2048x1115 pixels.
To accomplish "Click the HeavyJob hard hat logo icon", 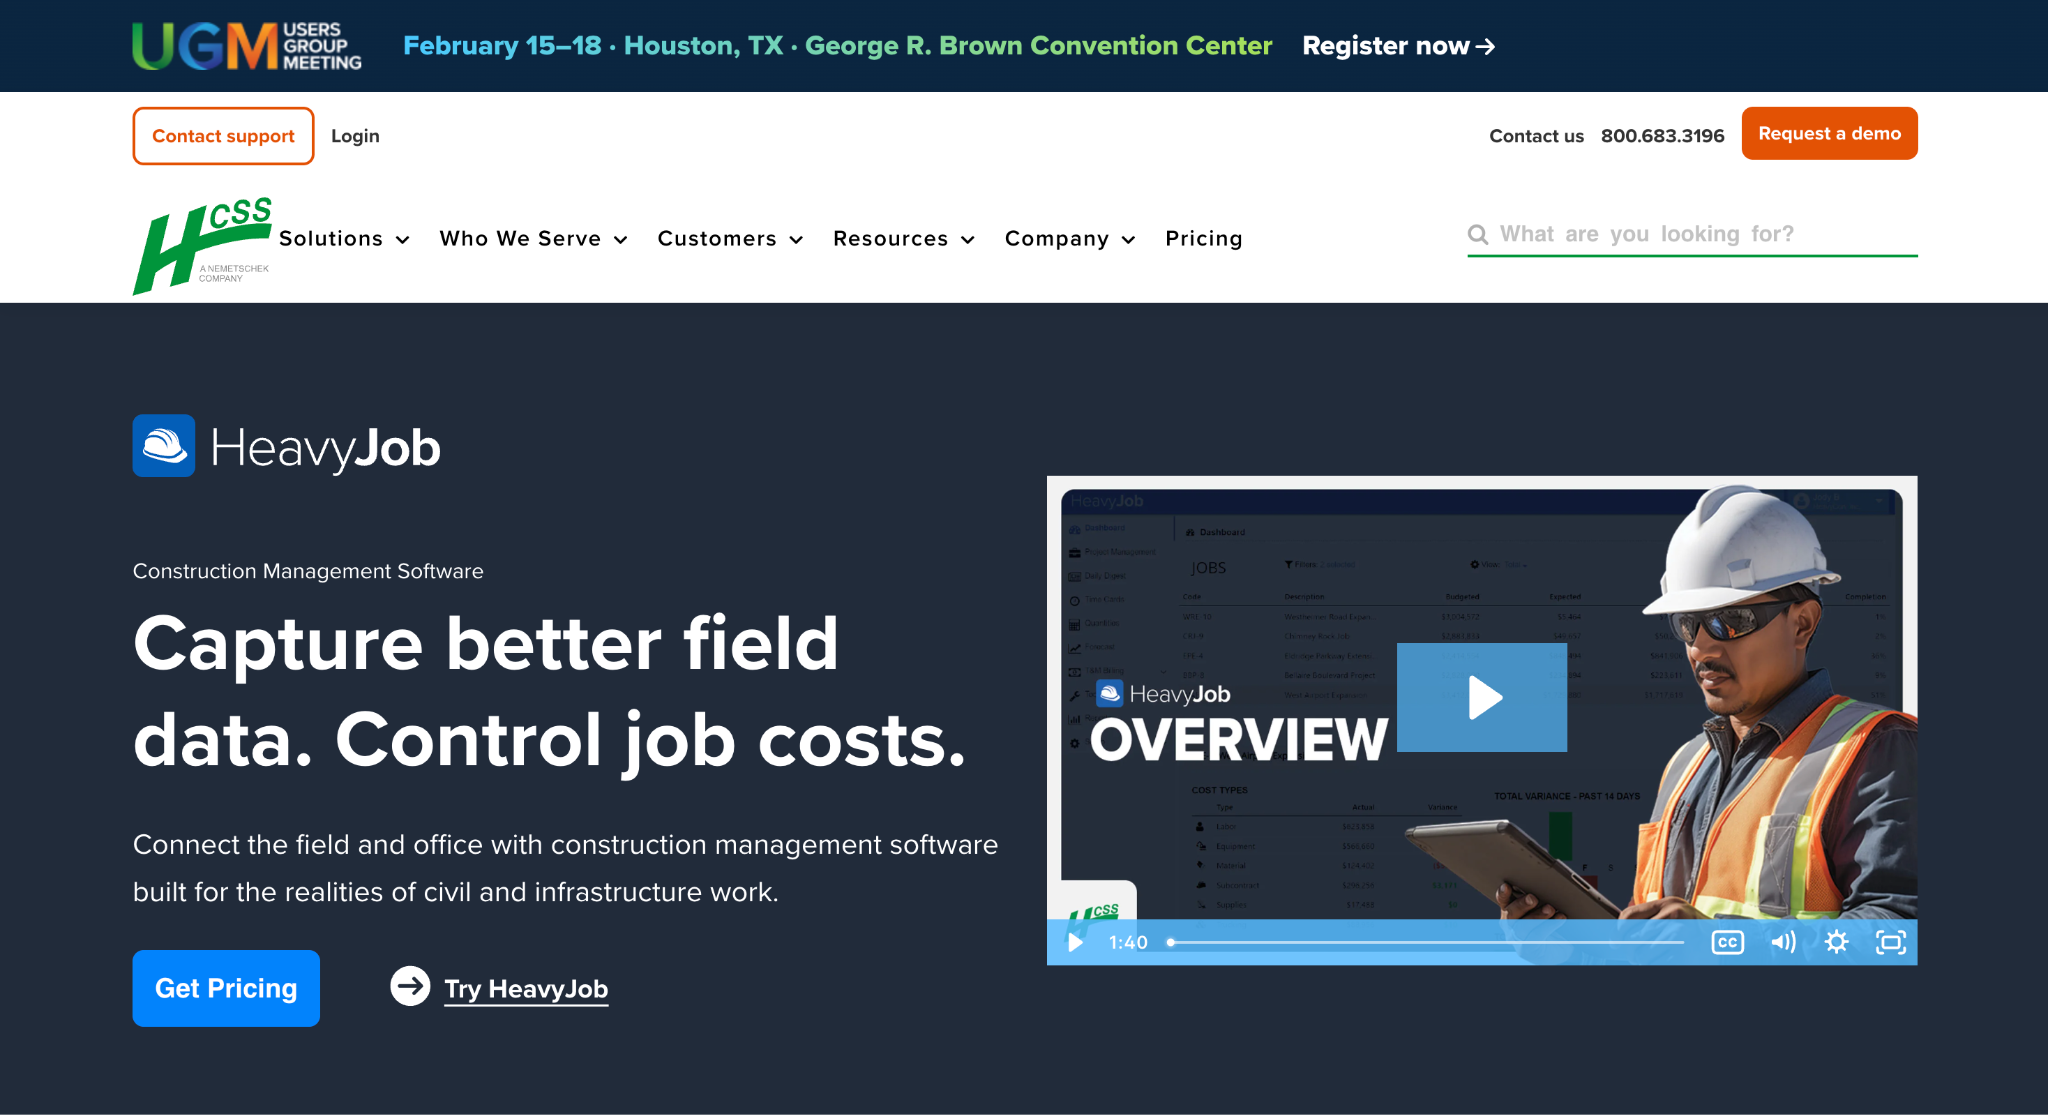I will [x=164, y=446].
